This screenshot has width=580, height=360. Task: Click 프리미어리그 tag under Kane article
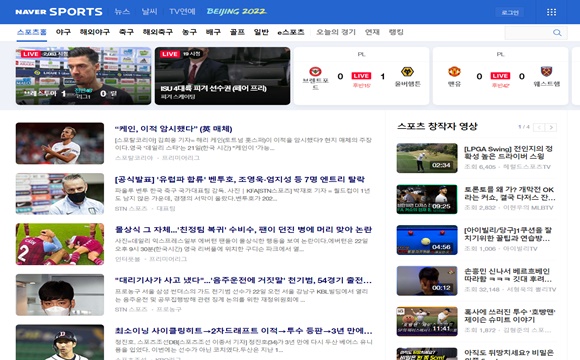pos(181,158)
